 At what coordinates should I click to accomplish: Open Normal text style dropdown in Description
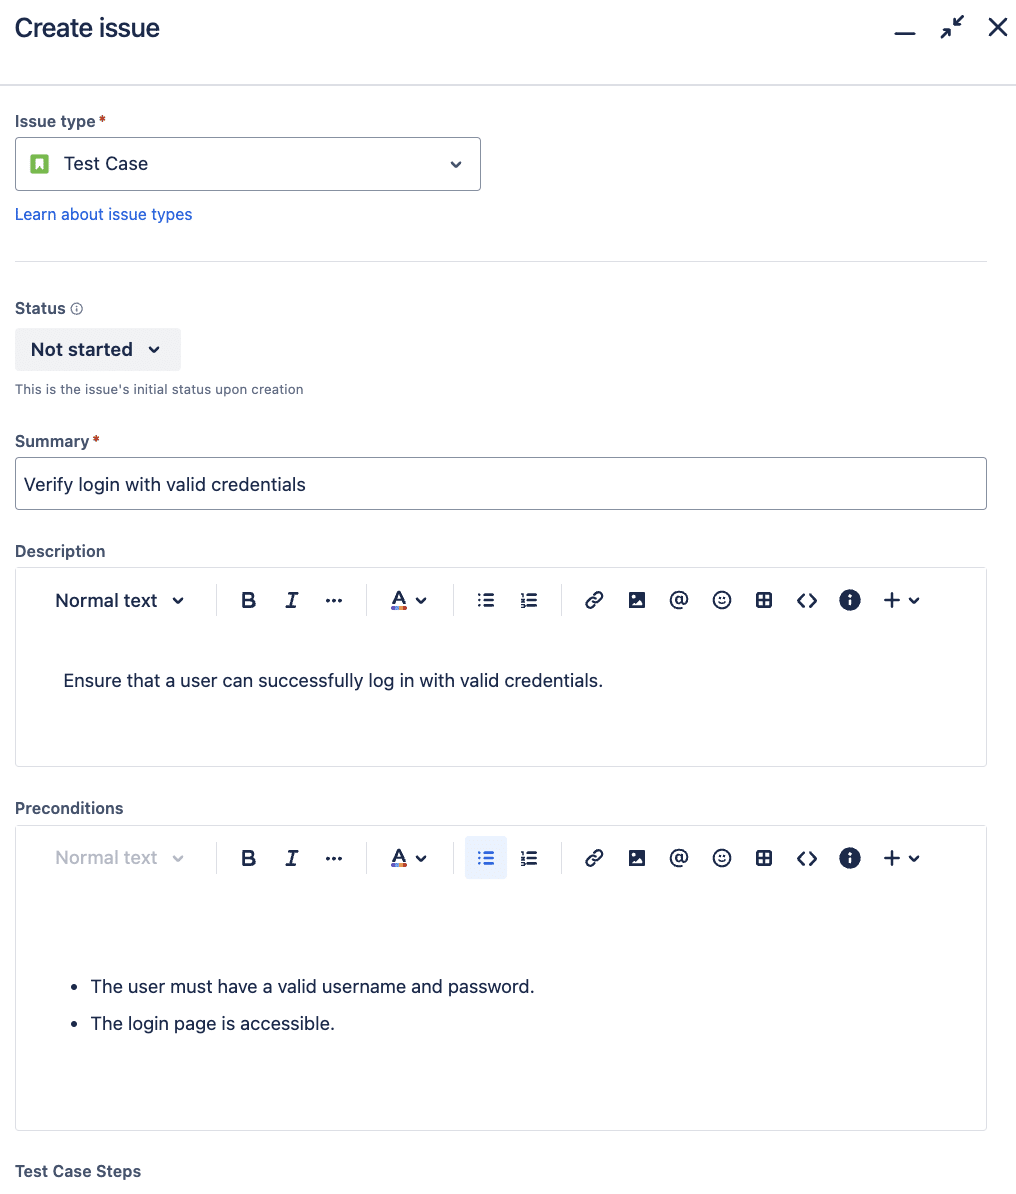coord(120,600)
